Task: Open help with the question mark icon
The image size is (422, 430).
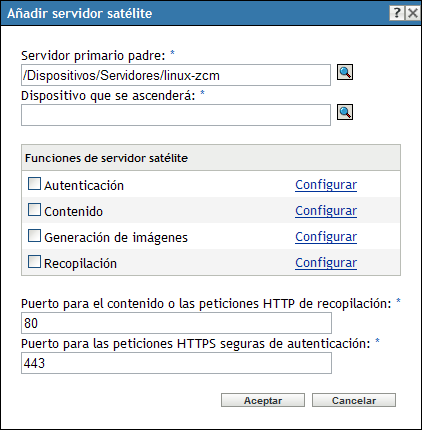Action: tap(397, 14)
